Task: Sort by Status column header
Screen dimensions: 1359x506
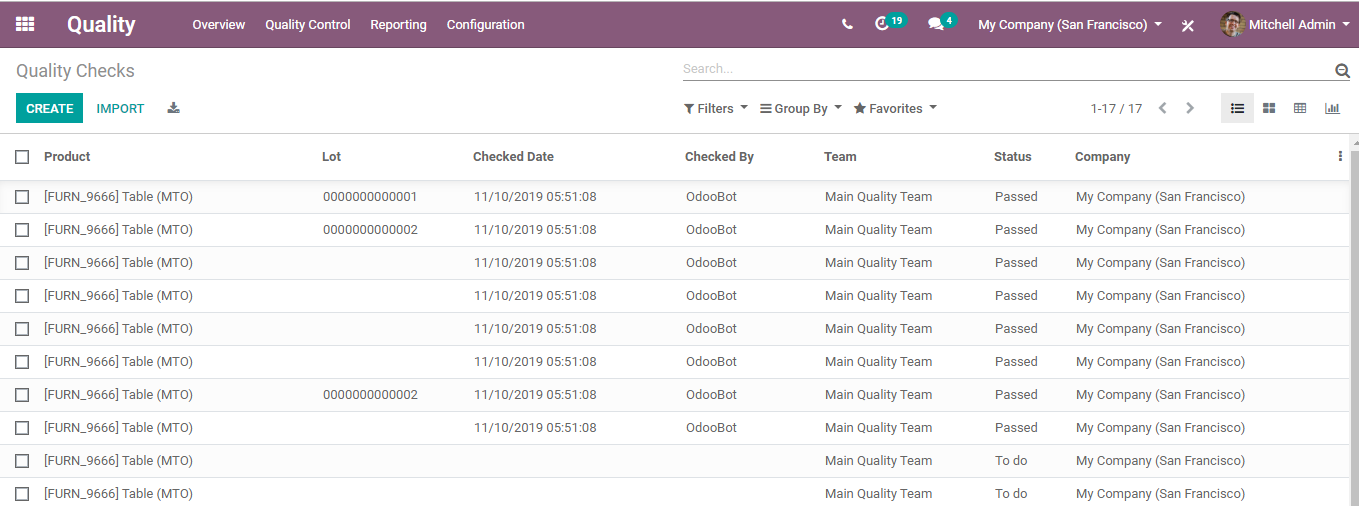Action: tap(1012, 157)
